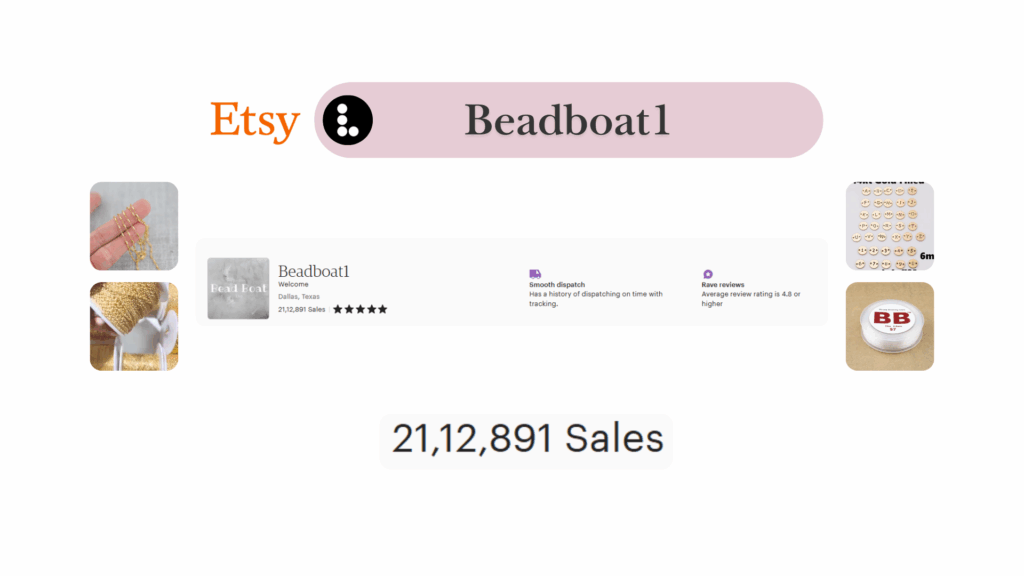Click the black dotted circle logo
The height and width of the screenshot is (576, 1024).
click(347, 121)
